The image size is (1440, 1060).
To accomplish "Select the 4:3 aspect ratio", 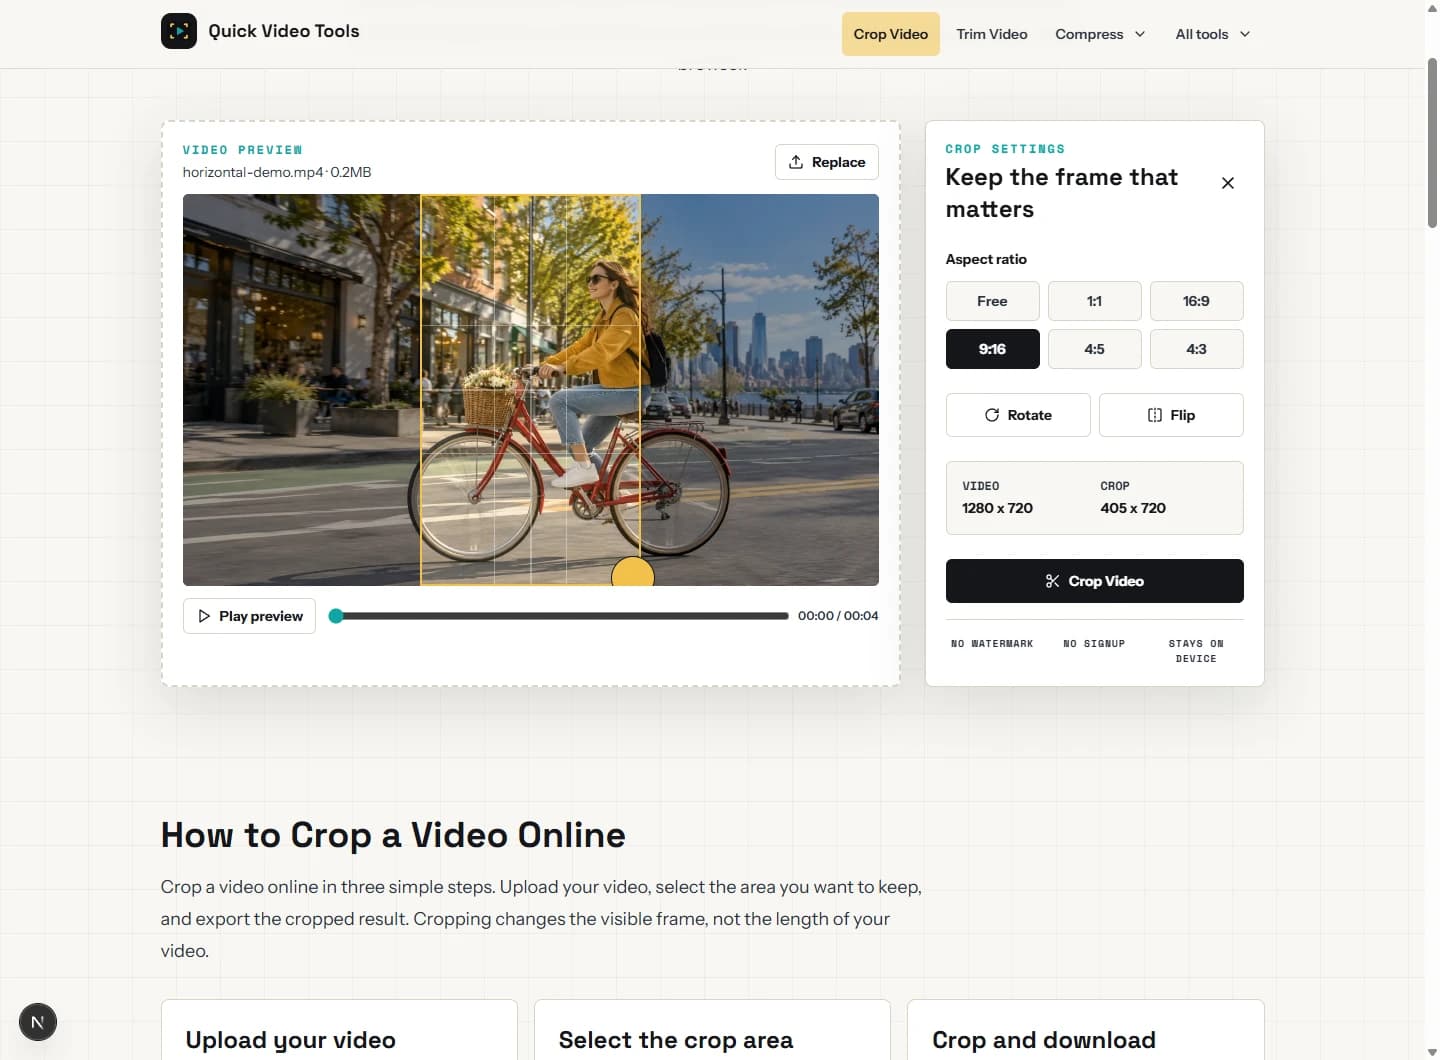I will [x=1196, y=349].
